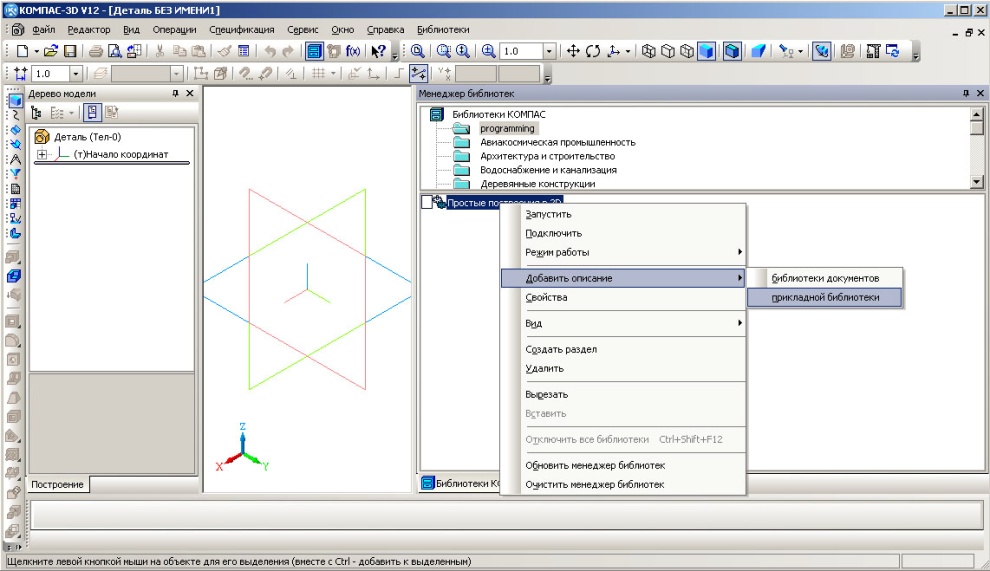Select the Rotate view tool
The height and width of the screenshot is (571, 990).
pyautogui.click(x=594, y=51)
